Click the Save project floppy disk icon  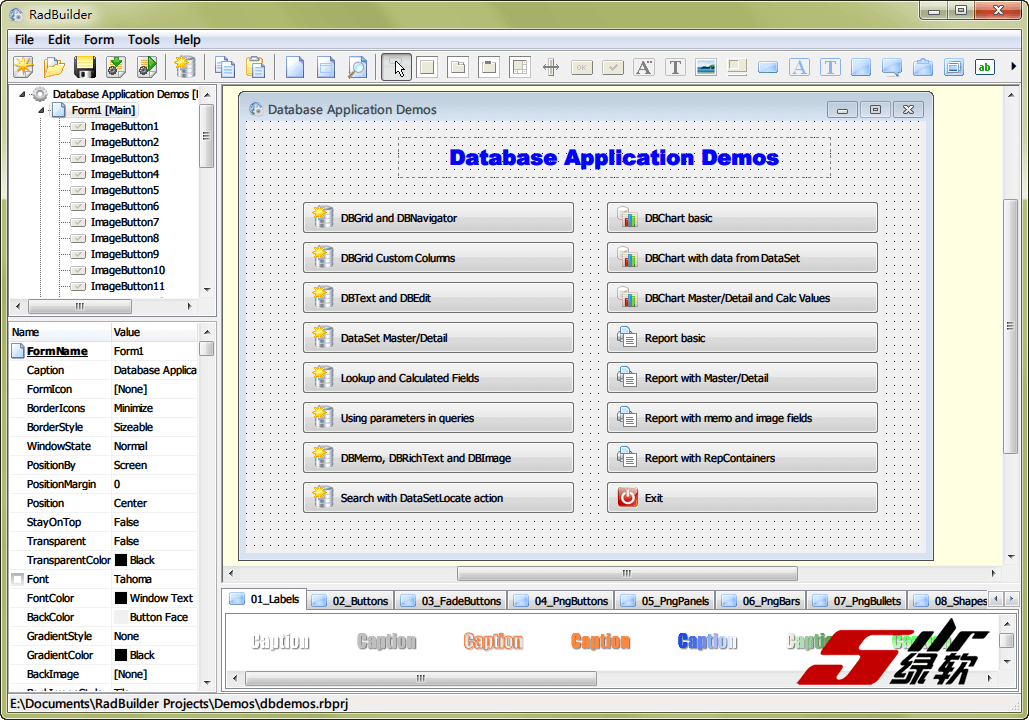coord(85,67)
